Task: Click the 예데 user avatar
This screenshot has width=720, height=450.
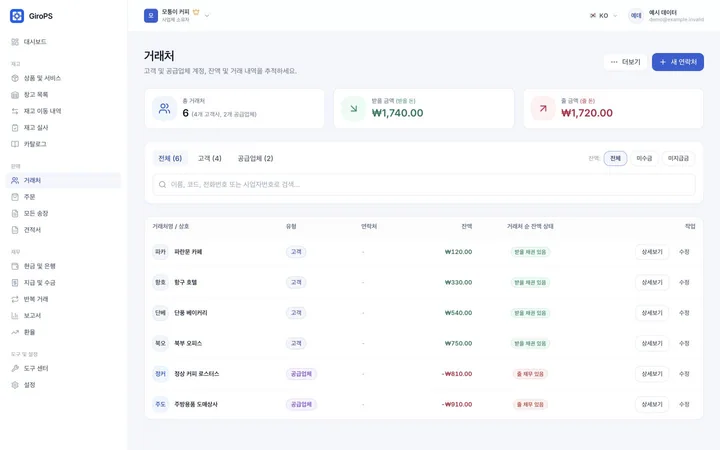Action: point(636,16)
